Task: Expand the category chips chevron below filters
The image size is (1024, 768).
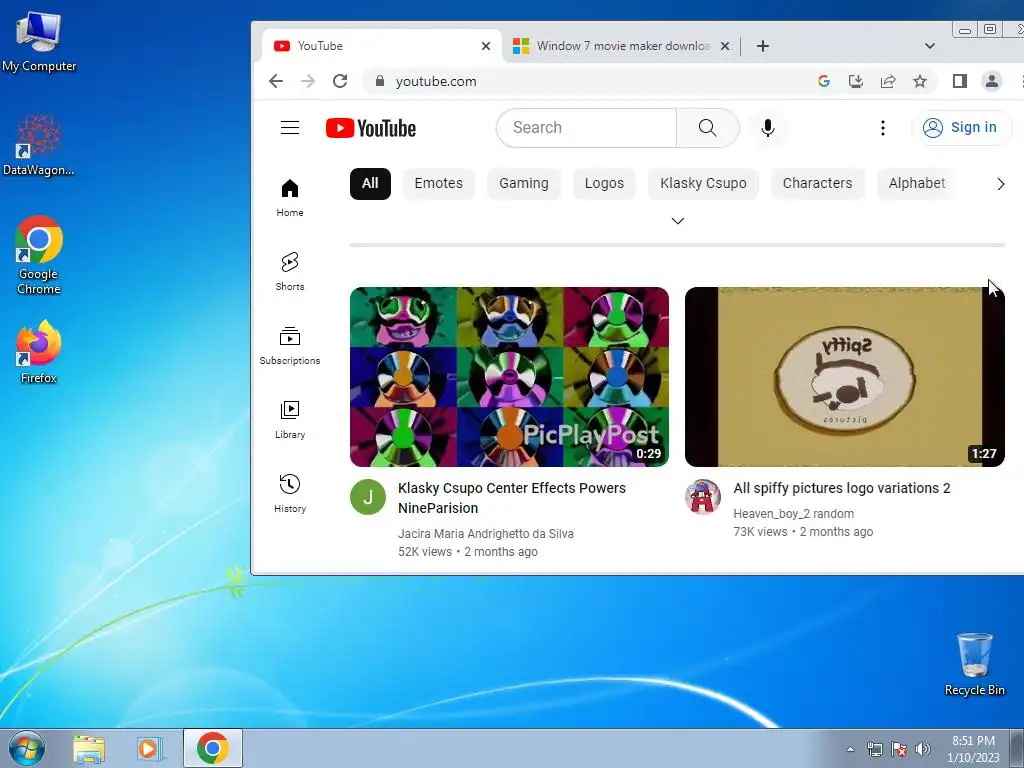Action: coord(678,221)
